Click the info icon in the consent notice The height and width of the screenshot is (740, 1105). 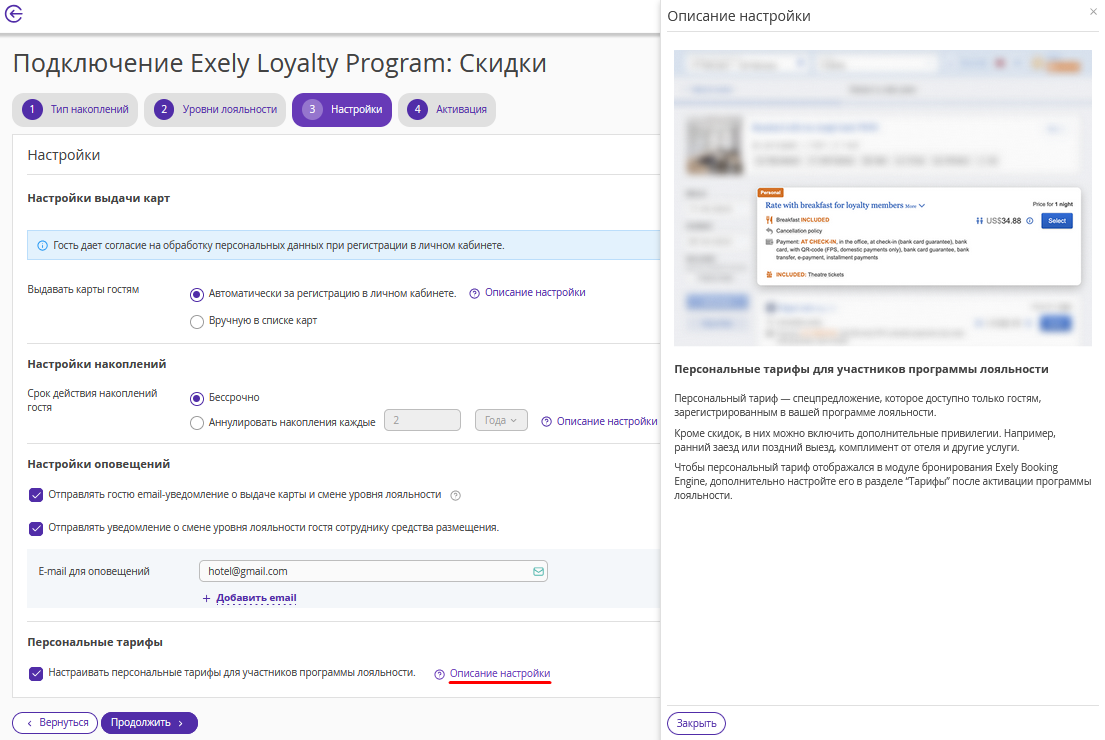[x=42, y=246]
